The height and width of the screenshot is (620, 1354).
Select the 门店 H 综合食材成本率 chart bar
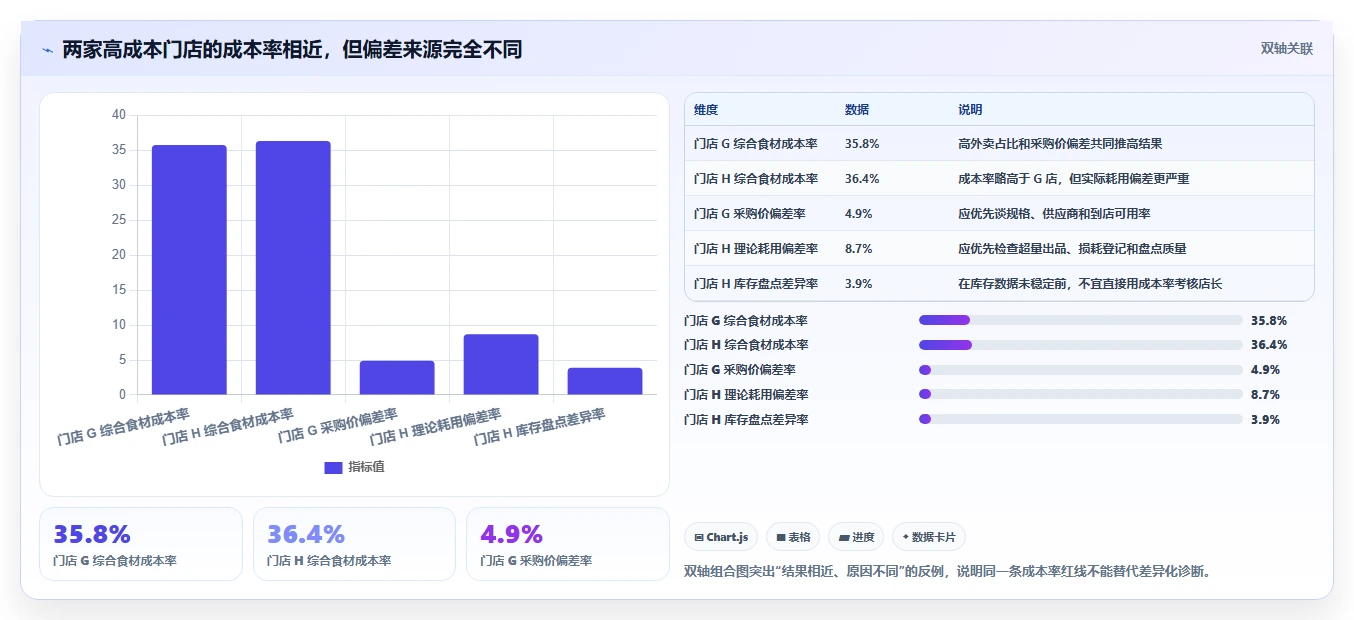tap(293, 268)
